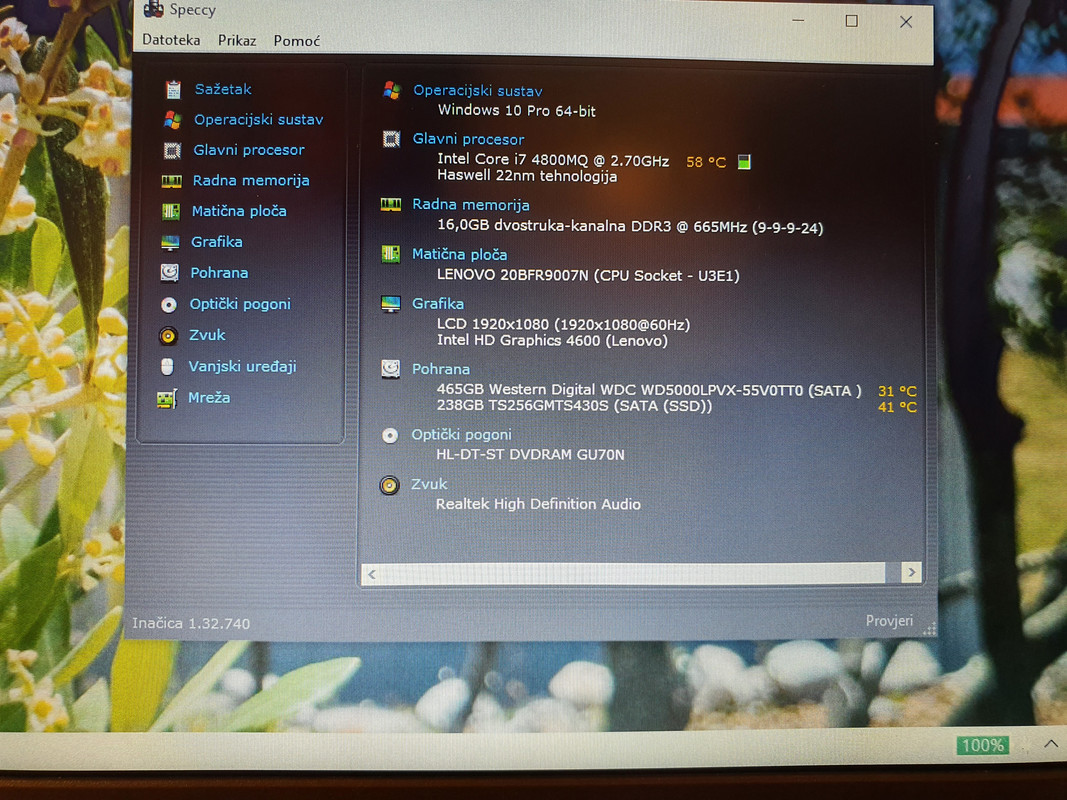Click the 31 °C Western Digital drive temperature
The height and width of the screenshot is (800, 1067).
click(897, 391)
